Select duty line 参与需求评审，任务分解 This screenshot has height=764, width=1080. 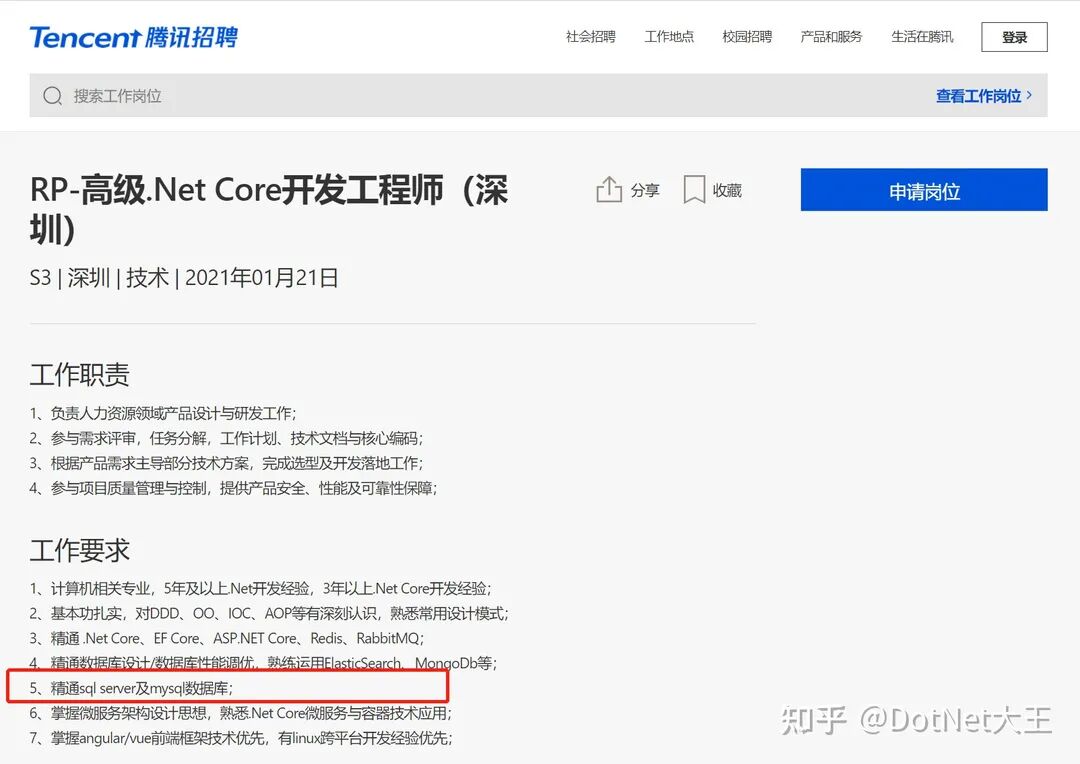click(x=227, y=438)
